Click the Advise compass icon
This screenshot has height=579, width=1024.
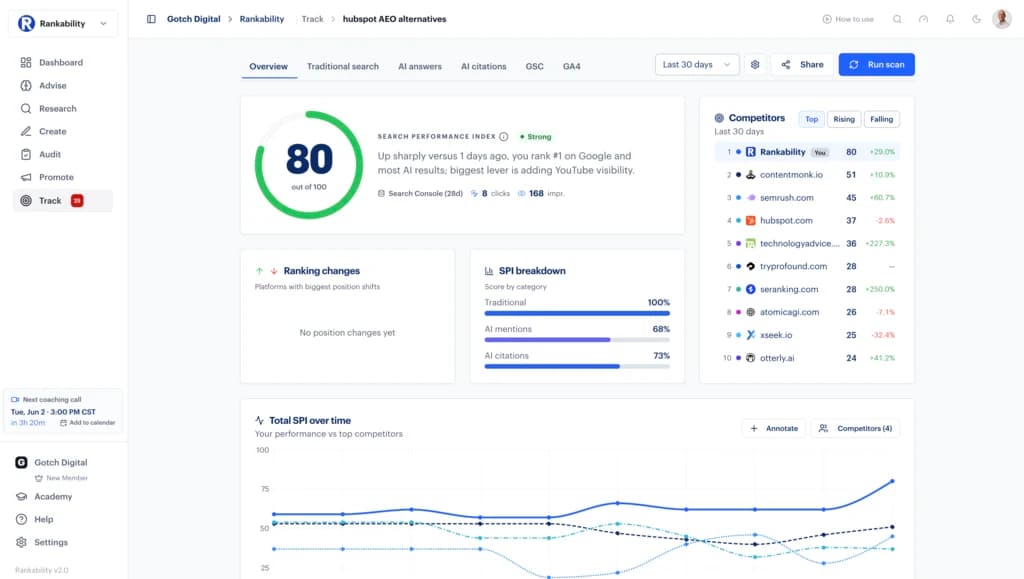pos(25,86)
